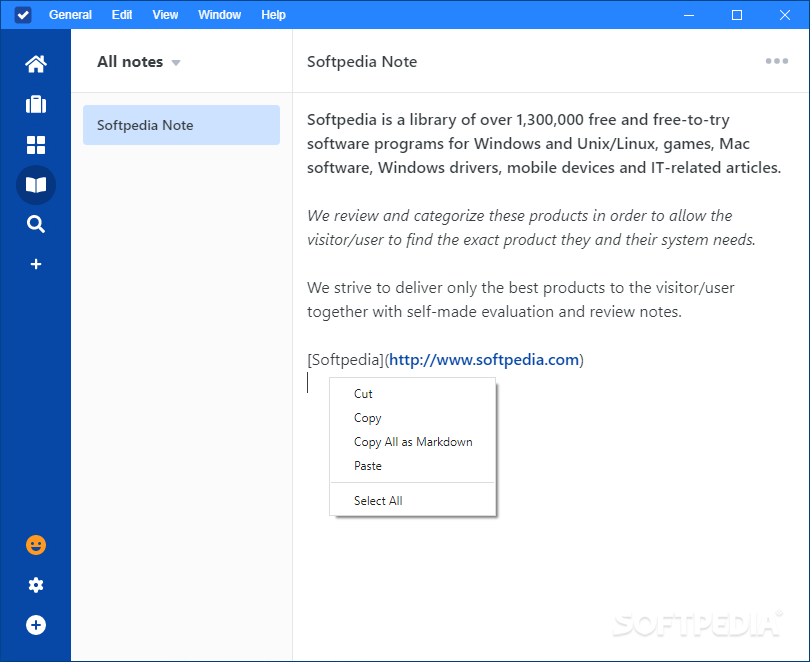Click the bold paragraph about 1,300,000 programs
Image resolution: width=810 pixels, height=662 pixels.
click(544, 144)
